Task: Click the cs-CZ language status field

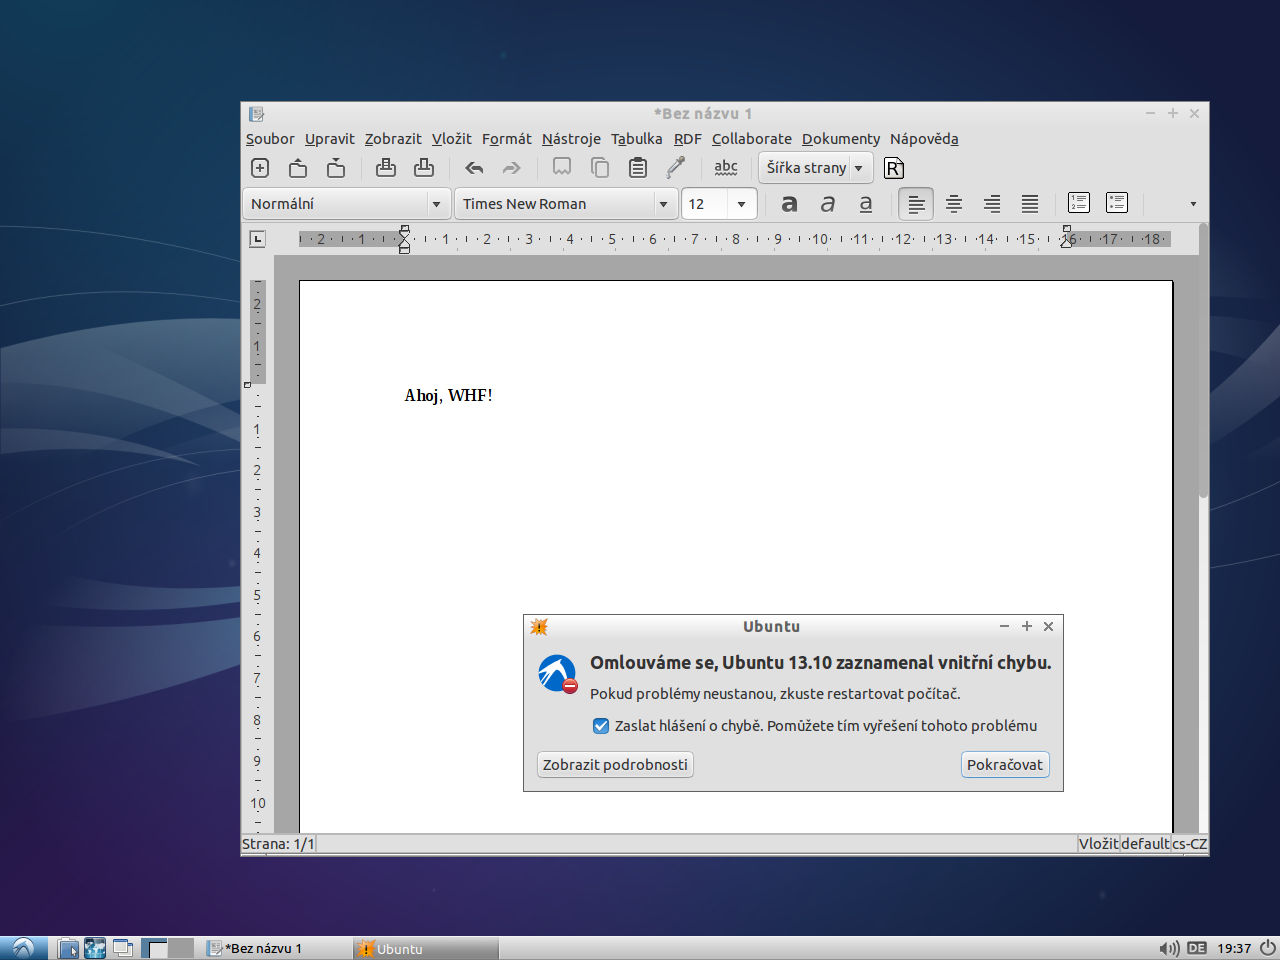Action: tap(1190, 844)
